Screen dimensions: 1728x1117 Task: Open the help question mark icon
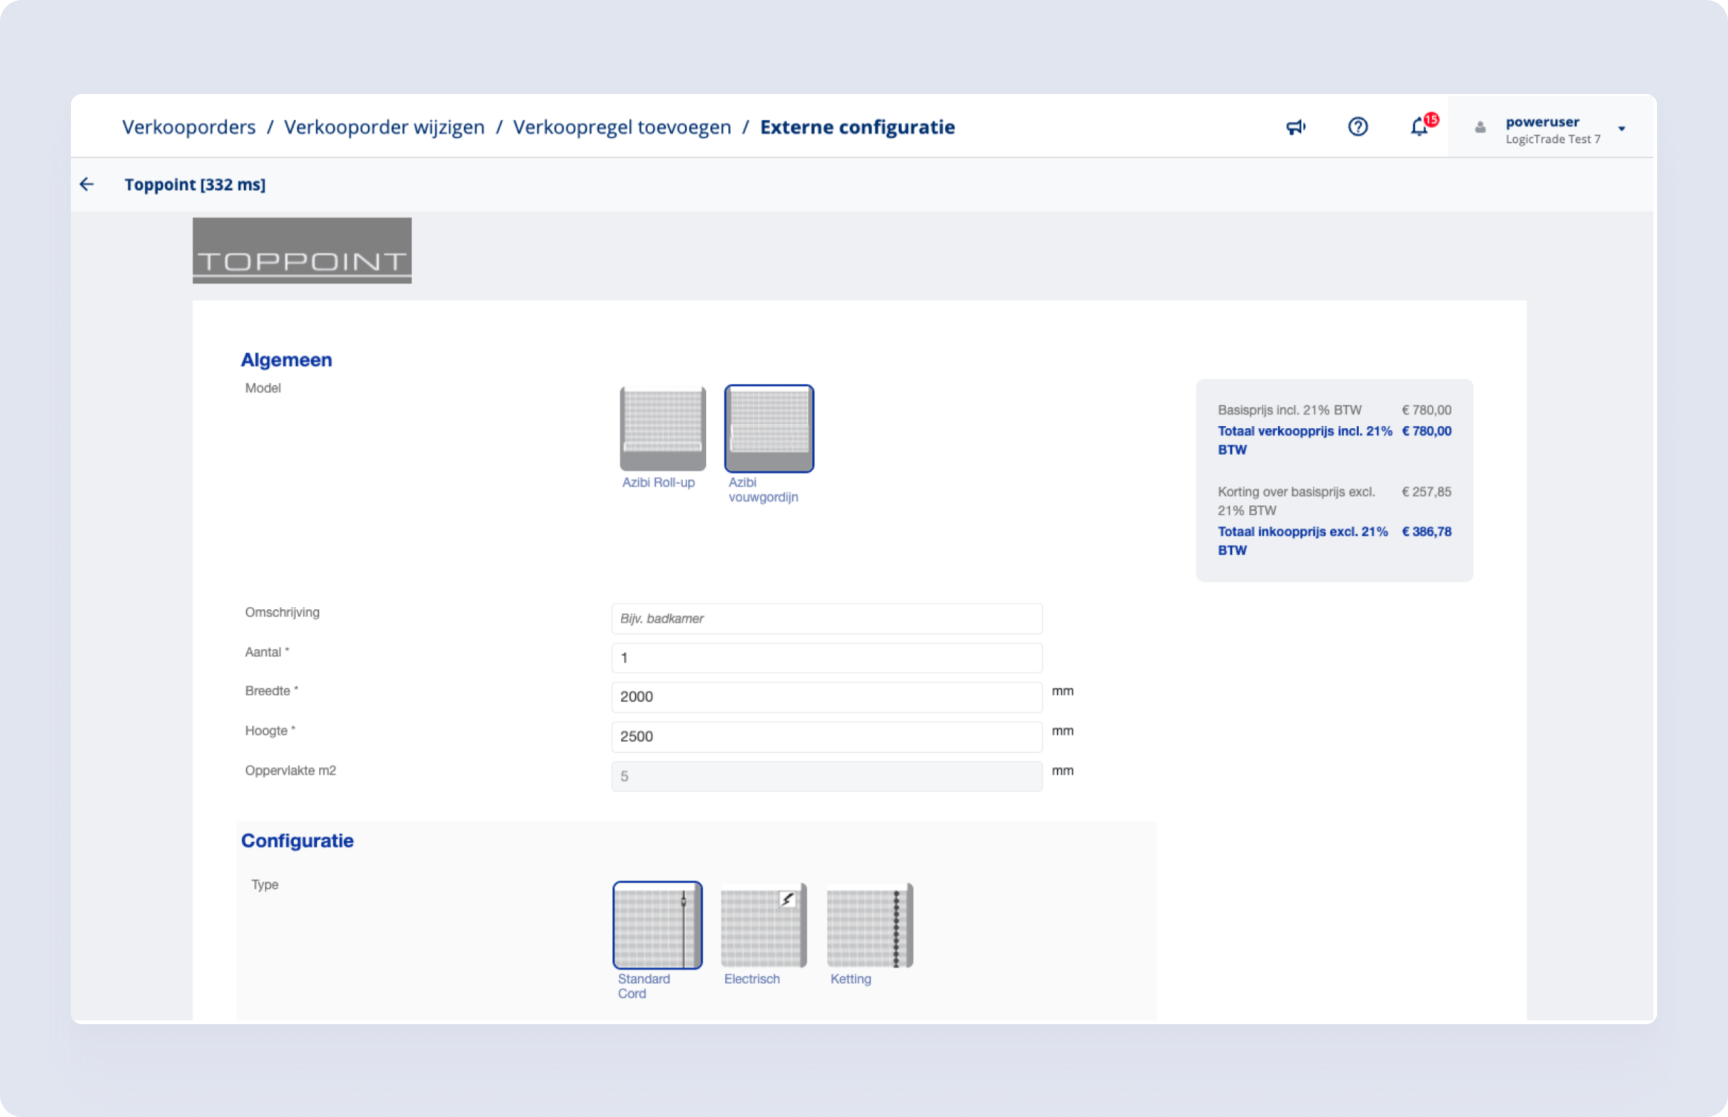pos(1357,127)
